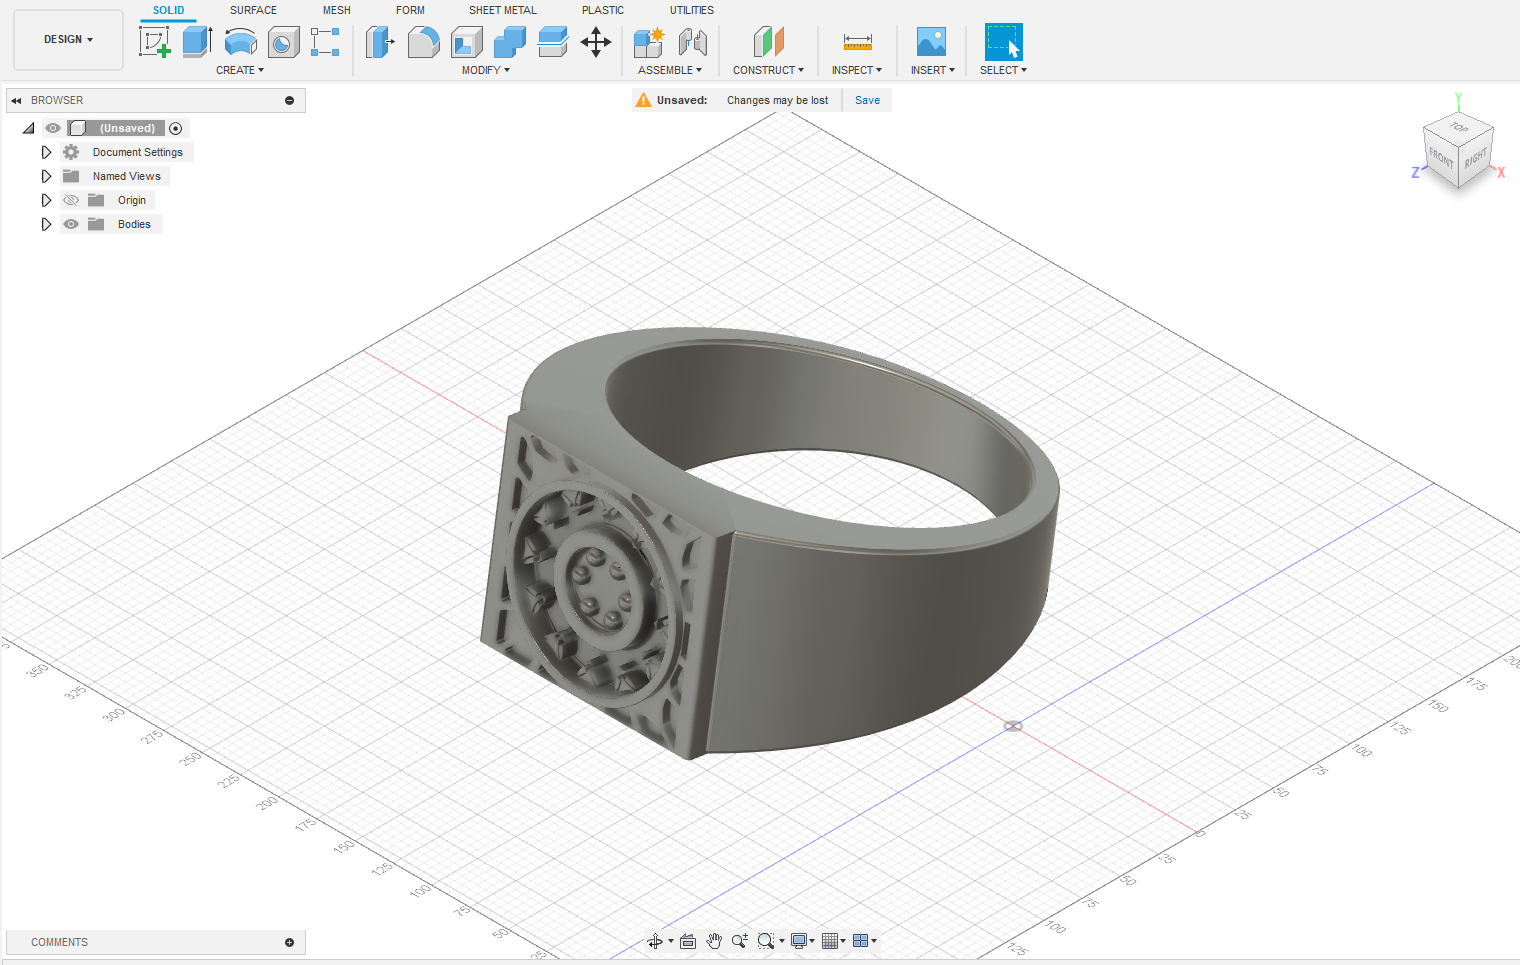This screenshot has width=1520, height=965.
Task: Select the Combine tool
Action: click(510, 42)
